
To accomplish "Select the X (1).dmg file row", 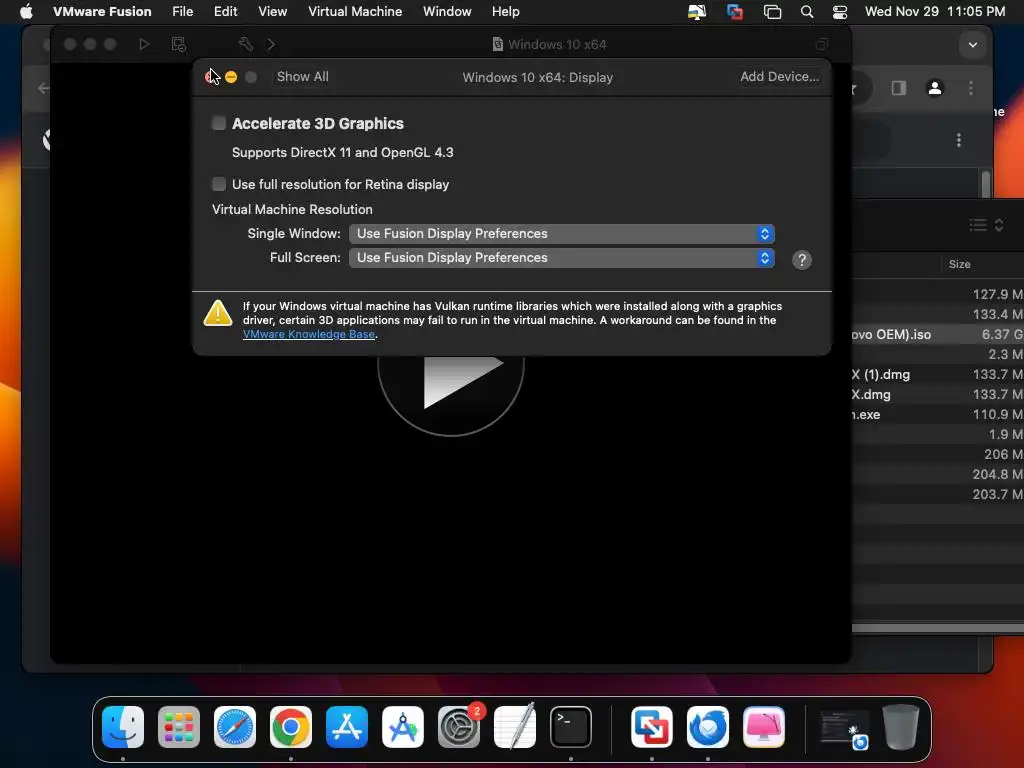I will 938,374.
